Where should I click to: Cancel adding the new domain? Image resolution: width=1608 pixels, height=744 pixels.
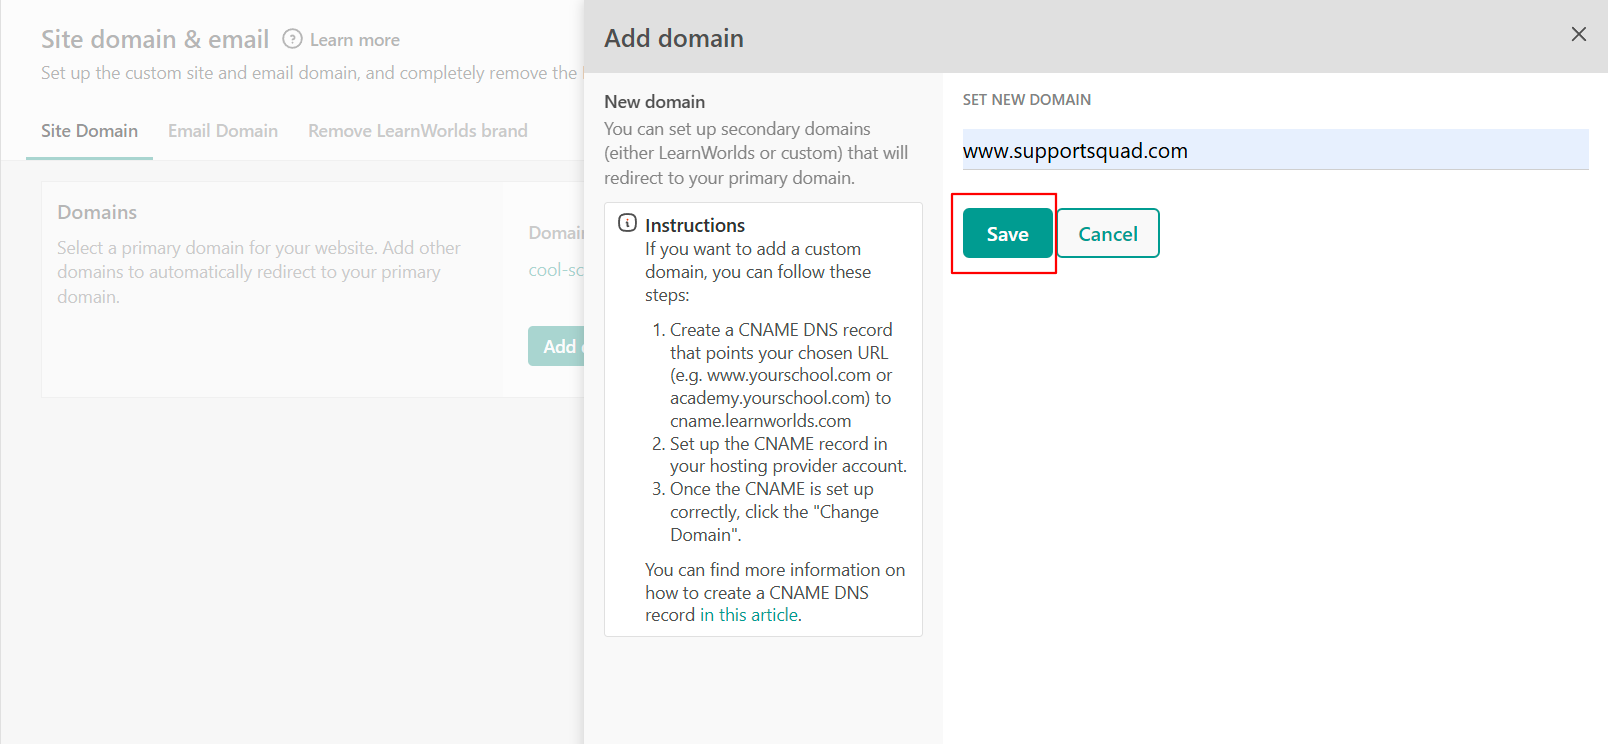pyautogui.click(x=1108, y=233)
